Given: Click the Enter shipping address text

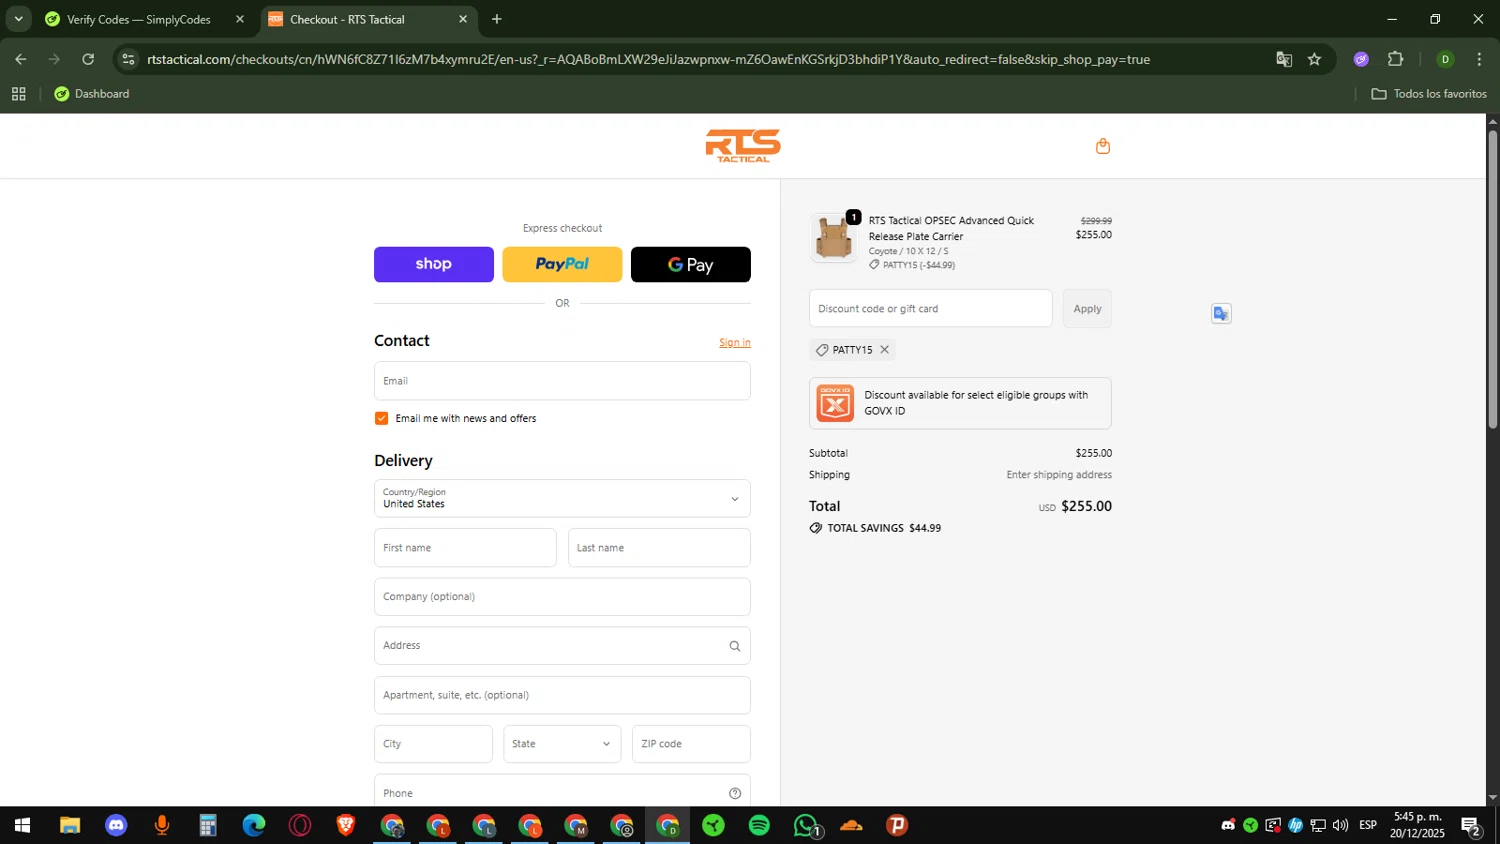Looking at the screenshot, I should pos(1059,475).
